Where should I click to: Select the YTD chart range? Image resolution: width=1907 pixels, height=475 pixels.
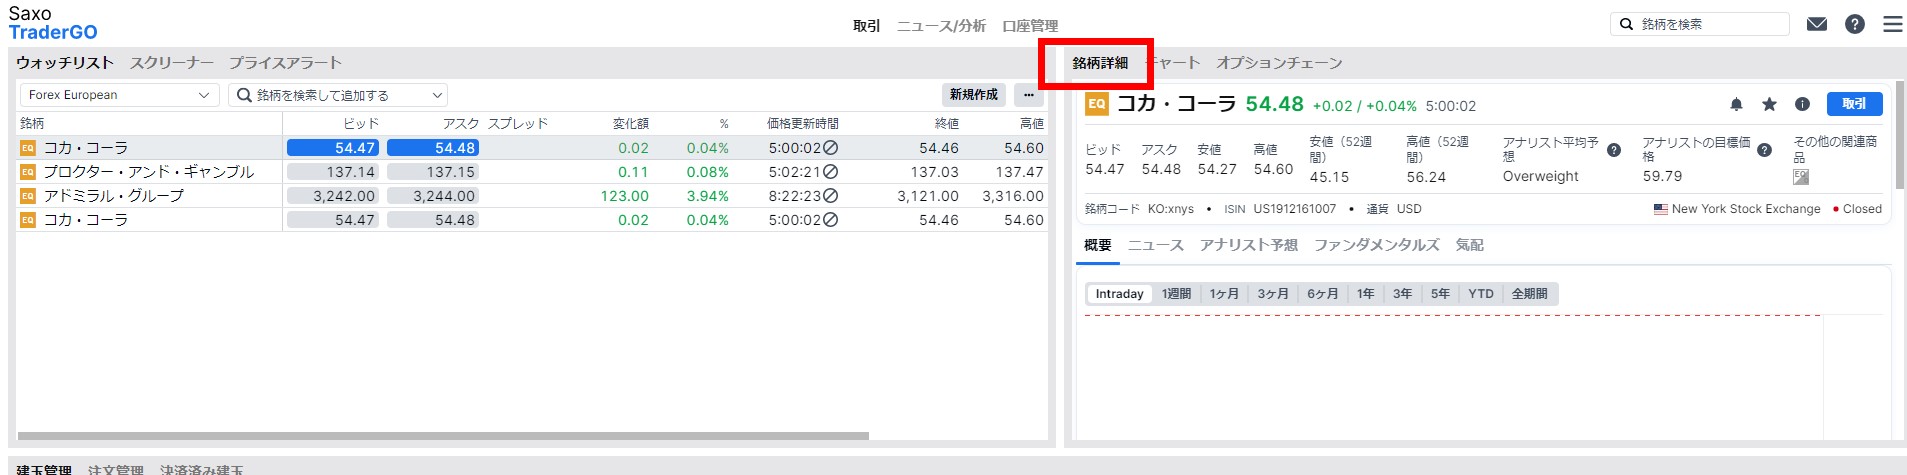point(1481,294)
